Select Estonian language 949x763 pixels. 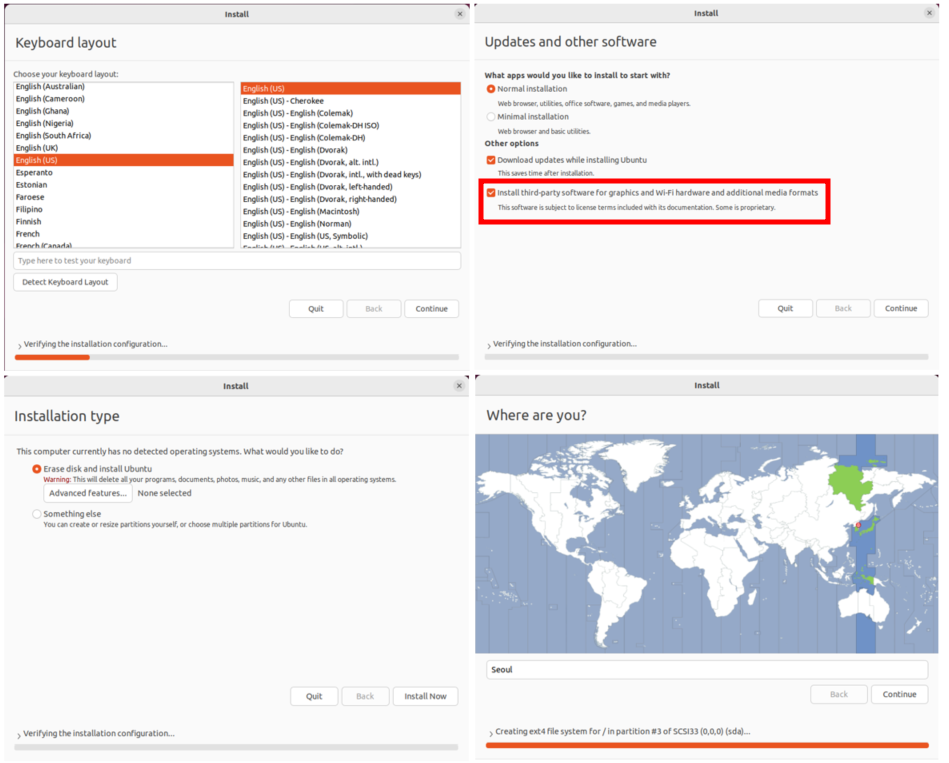(123, 185)
